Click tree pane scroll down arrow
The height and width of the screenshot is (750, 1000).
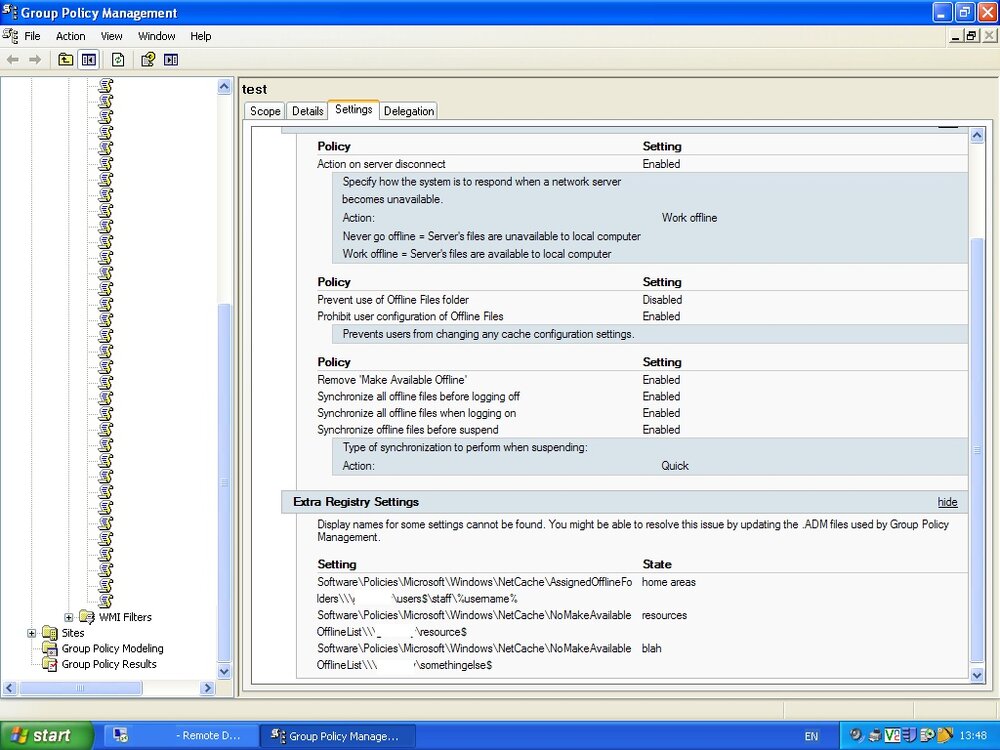coord(224,671)
